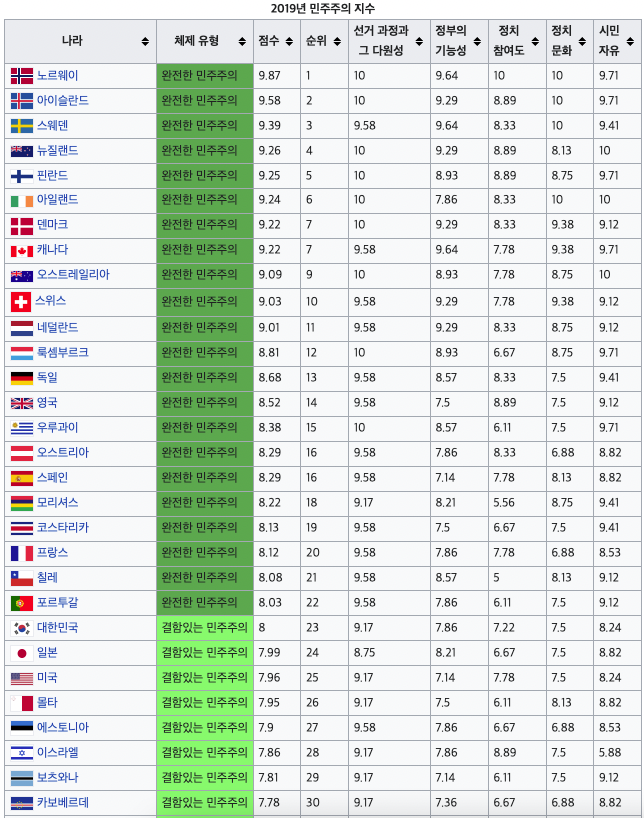Click the Austria flag icon
The width and height of the screenshot is (644, 818).
click(x=21, y=453)
